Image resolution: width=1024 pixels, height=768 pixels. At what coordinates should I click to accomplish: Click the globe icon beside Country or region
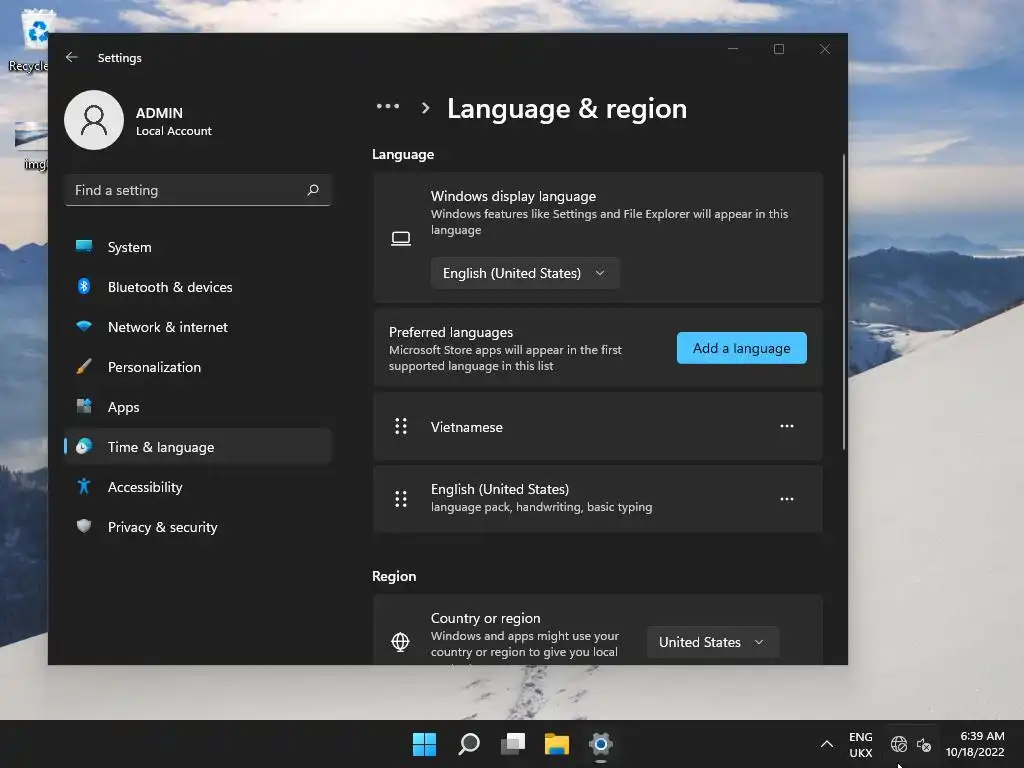point(400,642)
